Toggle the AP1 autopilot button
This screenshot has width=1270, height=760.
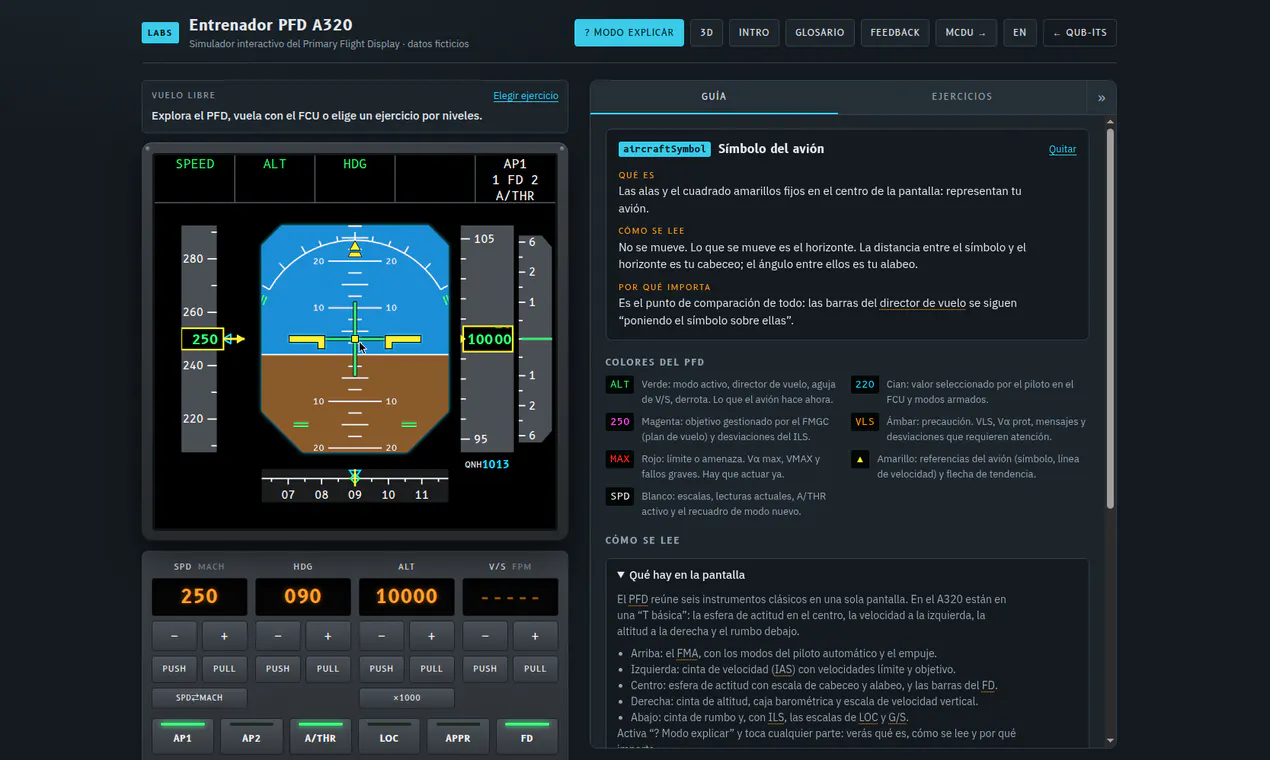coord(182,736)
